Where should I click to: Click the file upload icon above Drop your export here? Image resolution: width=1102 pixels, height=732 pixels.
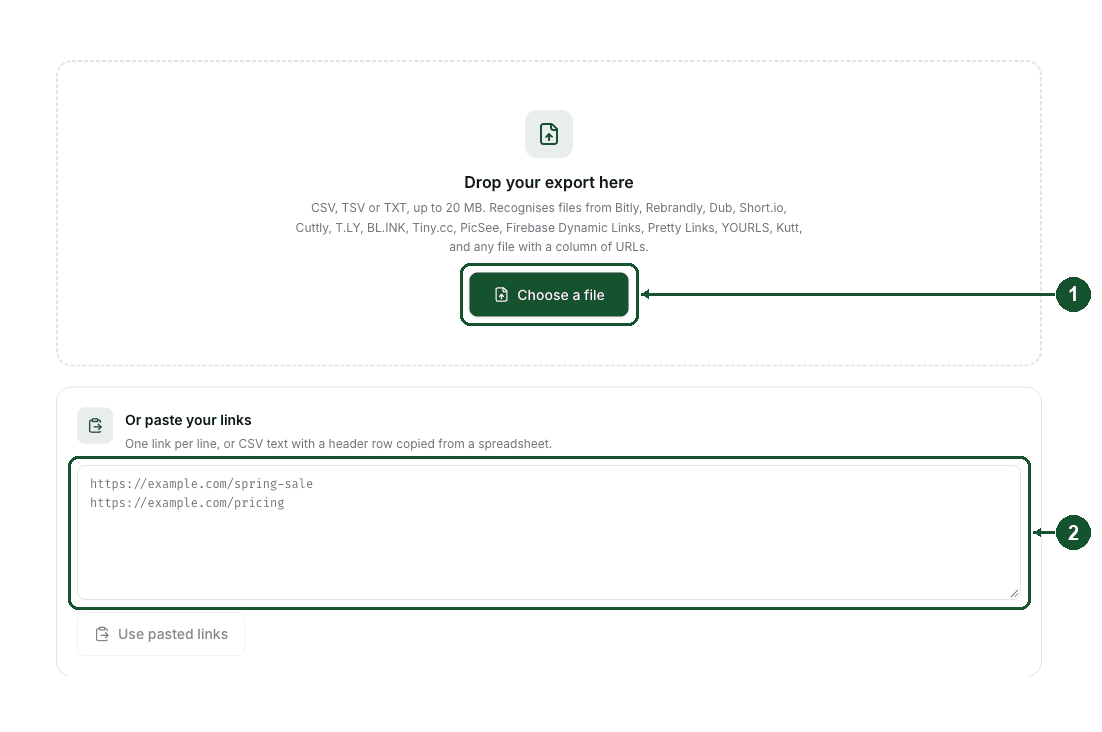tap(549, 133)
